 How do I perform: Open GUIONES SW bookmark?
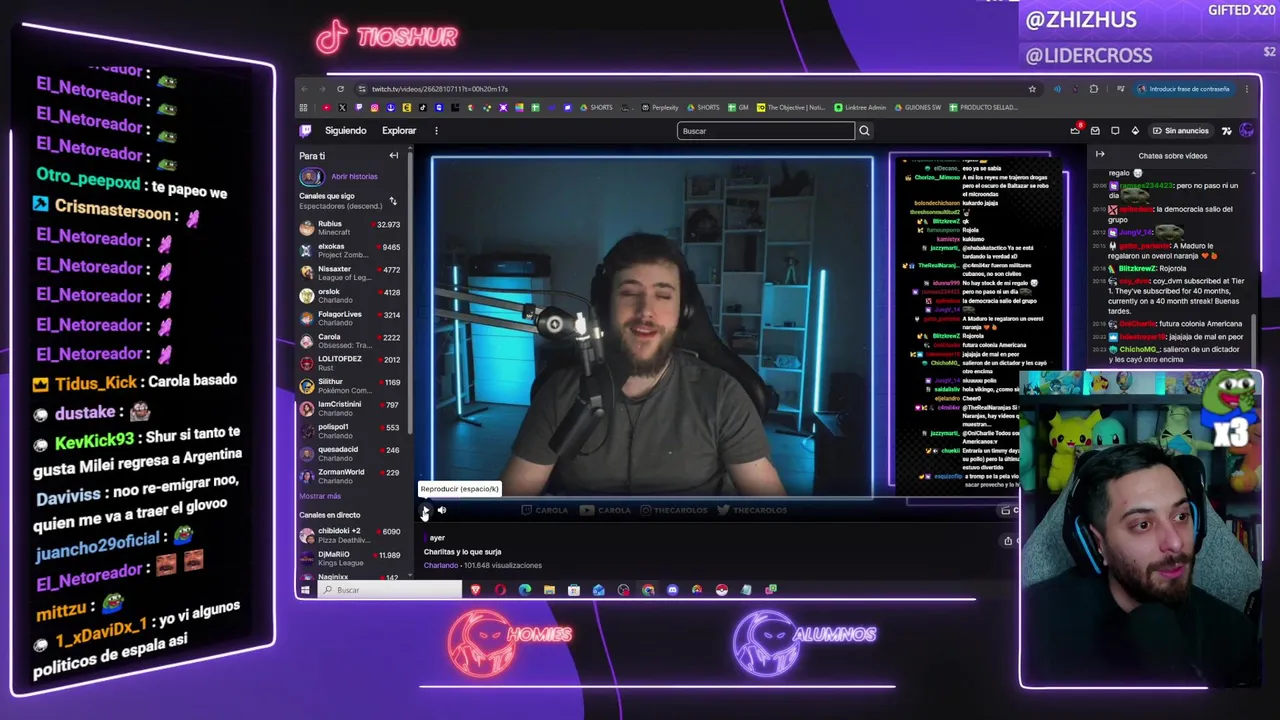(917, 107)
